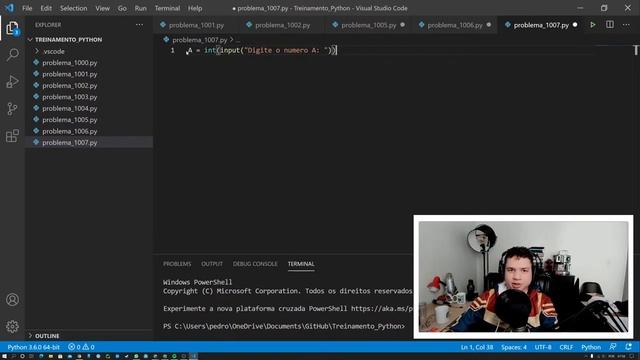The height and width of the screenshot is (360, 640).
Task: Open the Accounts menu icon
Action: click(x=12, y=300)
